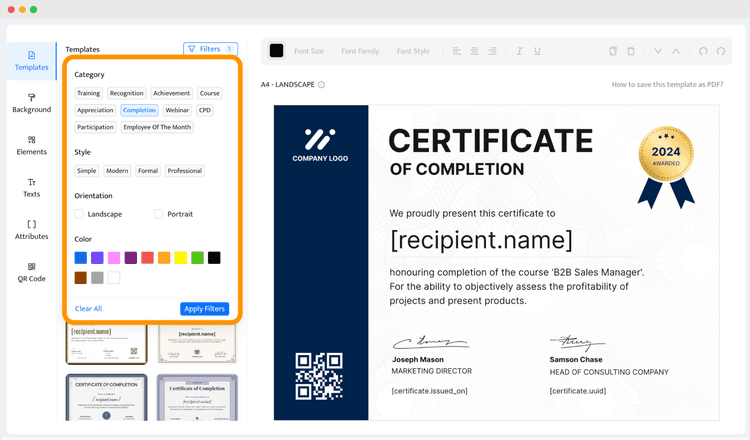Check the Landscape orientation checkbox
This screenshot has height=440, width=750.
coord(79,214)
